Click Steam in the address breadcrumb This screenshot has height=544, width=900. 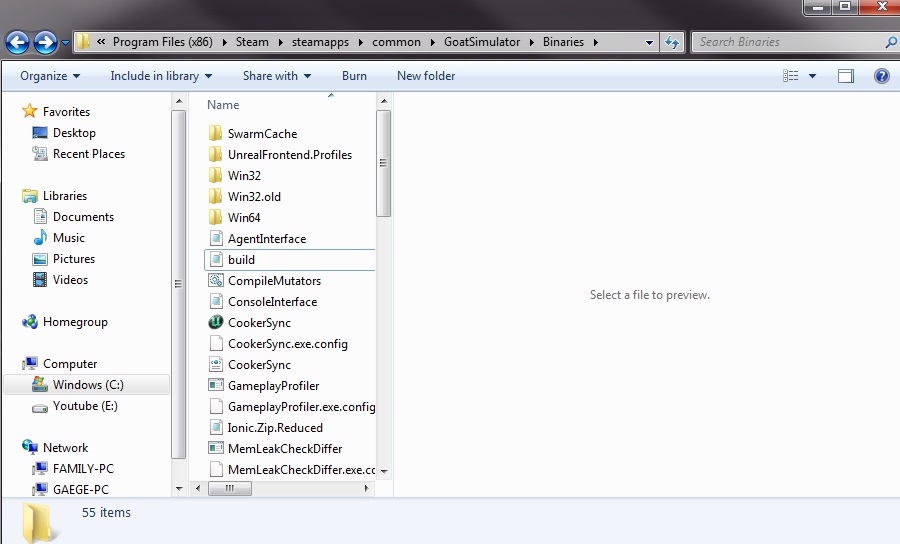point(252,42)
